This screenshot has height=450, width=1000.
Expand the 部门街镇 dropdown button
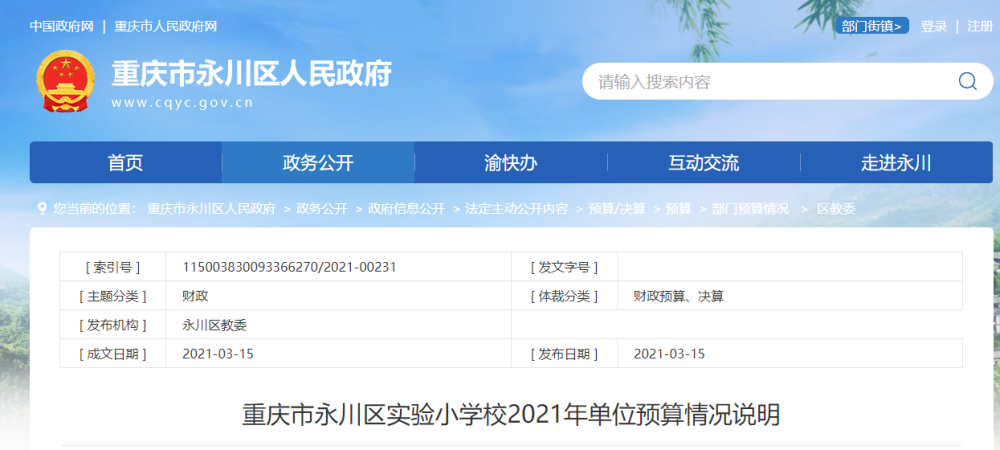[872, 26]
